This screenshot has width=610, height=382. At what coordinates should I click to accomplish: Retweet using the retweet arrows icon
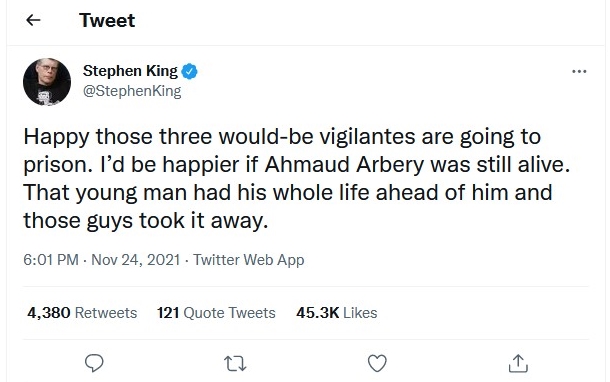click(235, 363)
